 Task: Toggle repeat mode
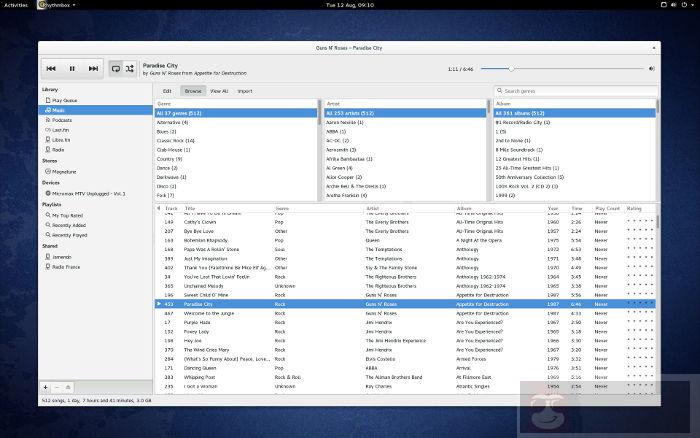(116, 69)
